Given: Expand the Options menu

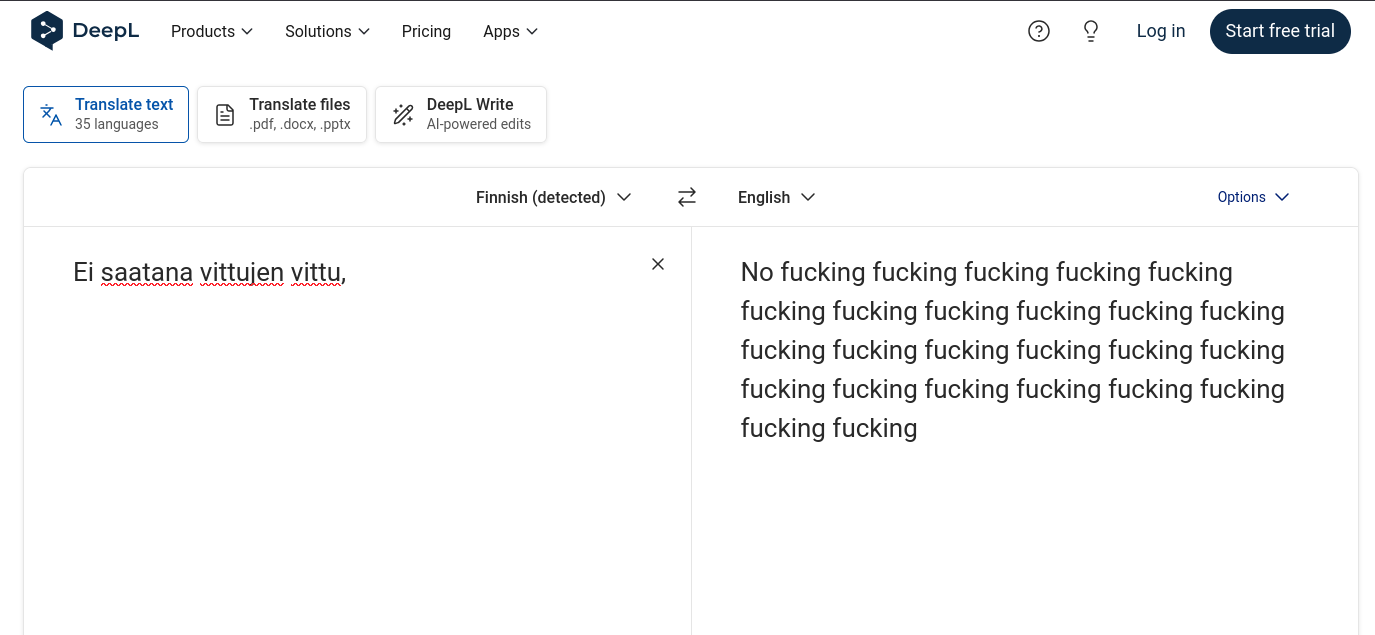Looking at the screenshot, I should pyautogui.click(x=1253, y=197).
